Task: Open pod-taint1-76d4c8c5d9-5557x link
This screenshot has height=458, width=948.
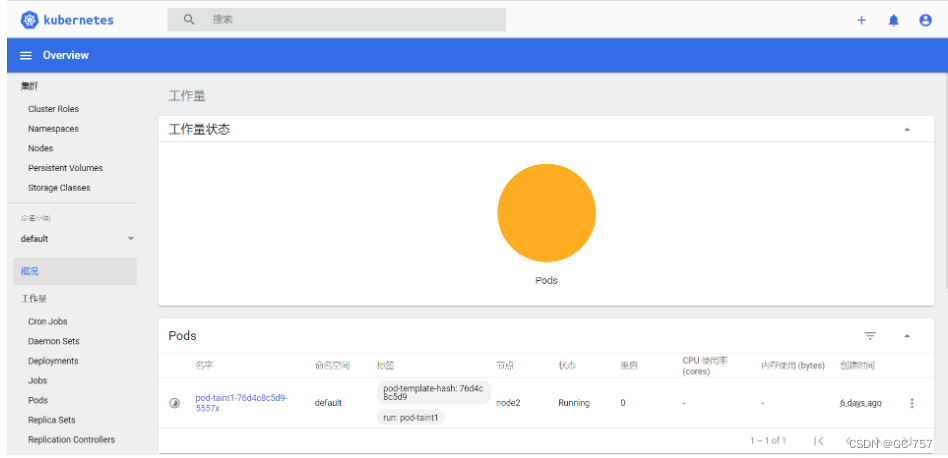Action: [241, 403]
